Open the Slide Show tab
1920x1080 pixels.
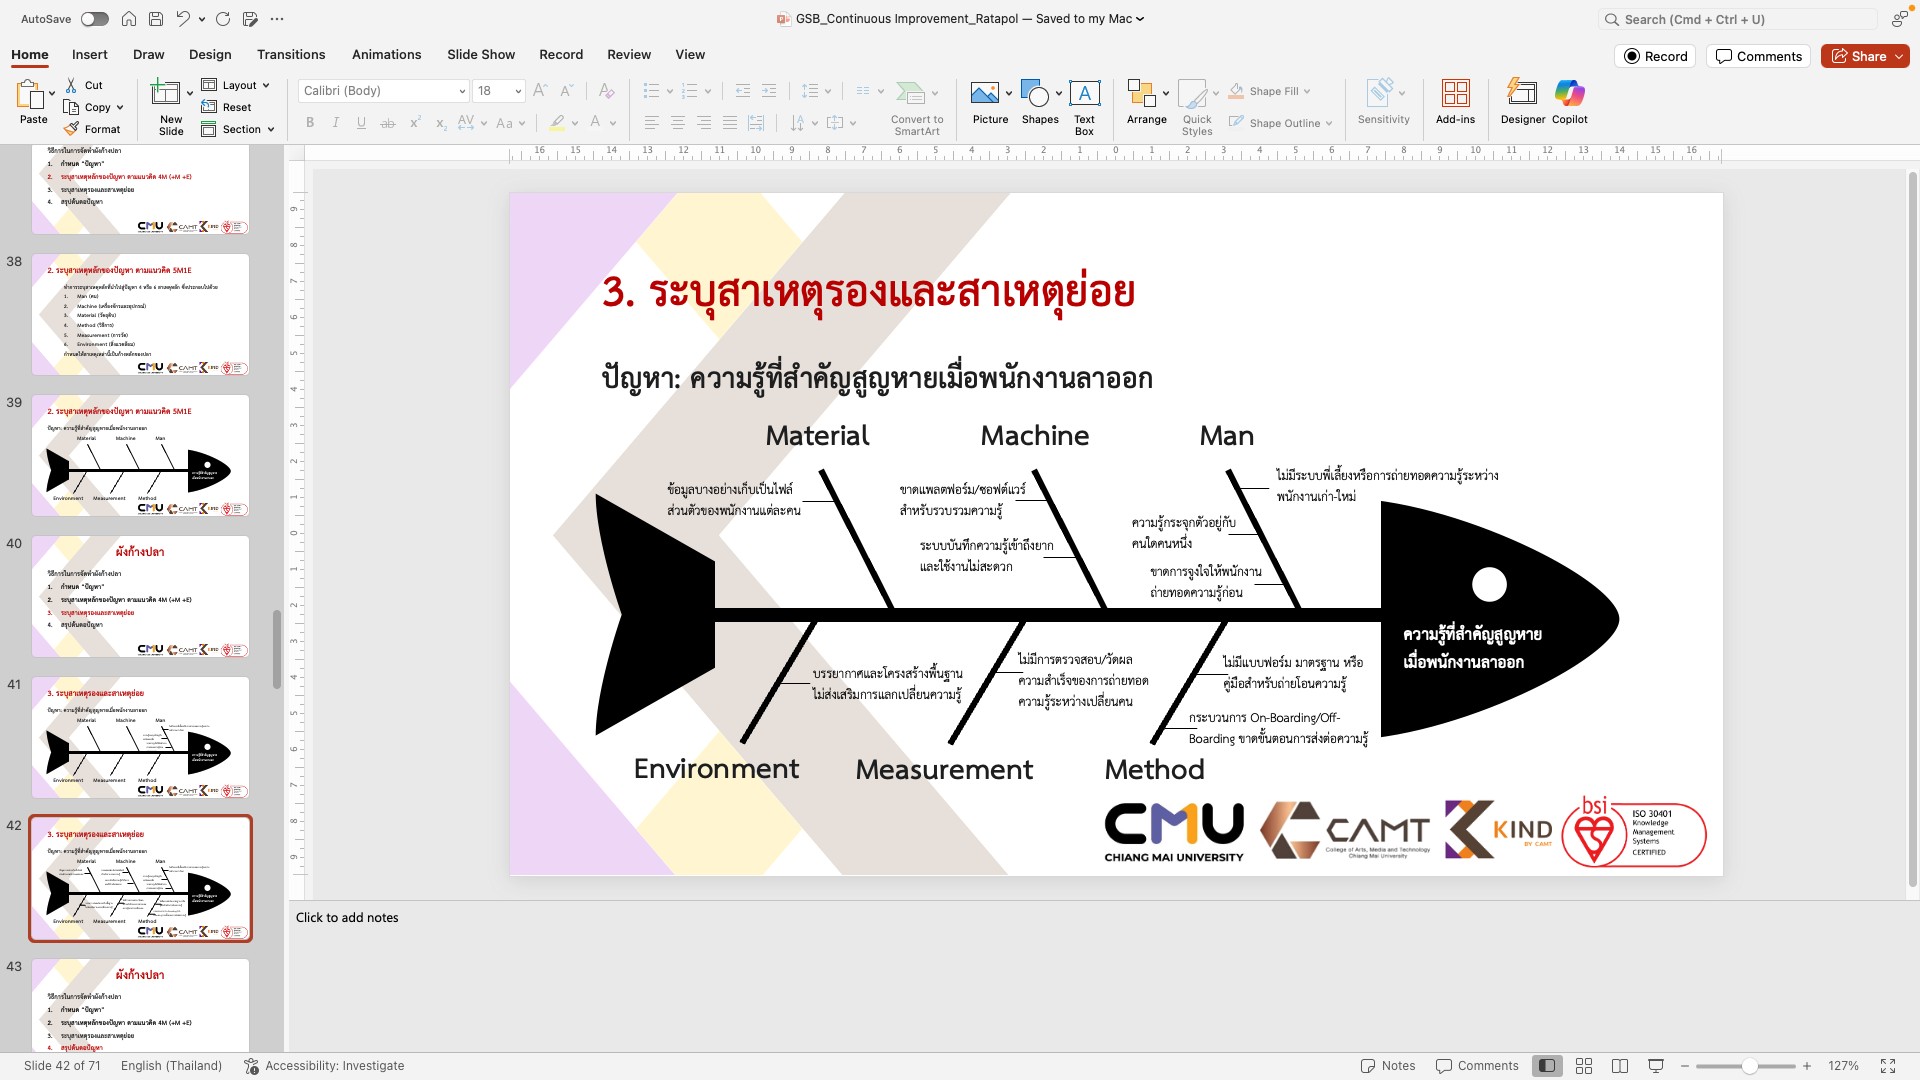(481, 55)
